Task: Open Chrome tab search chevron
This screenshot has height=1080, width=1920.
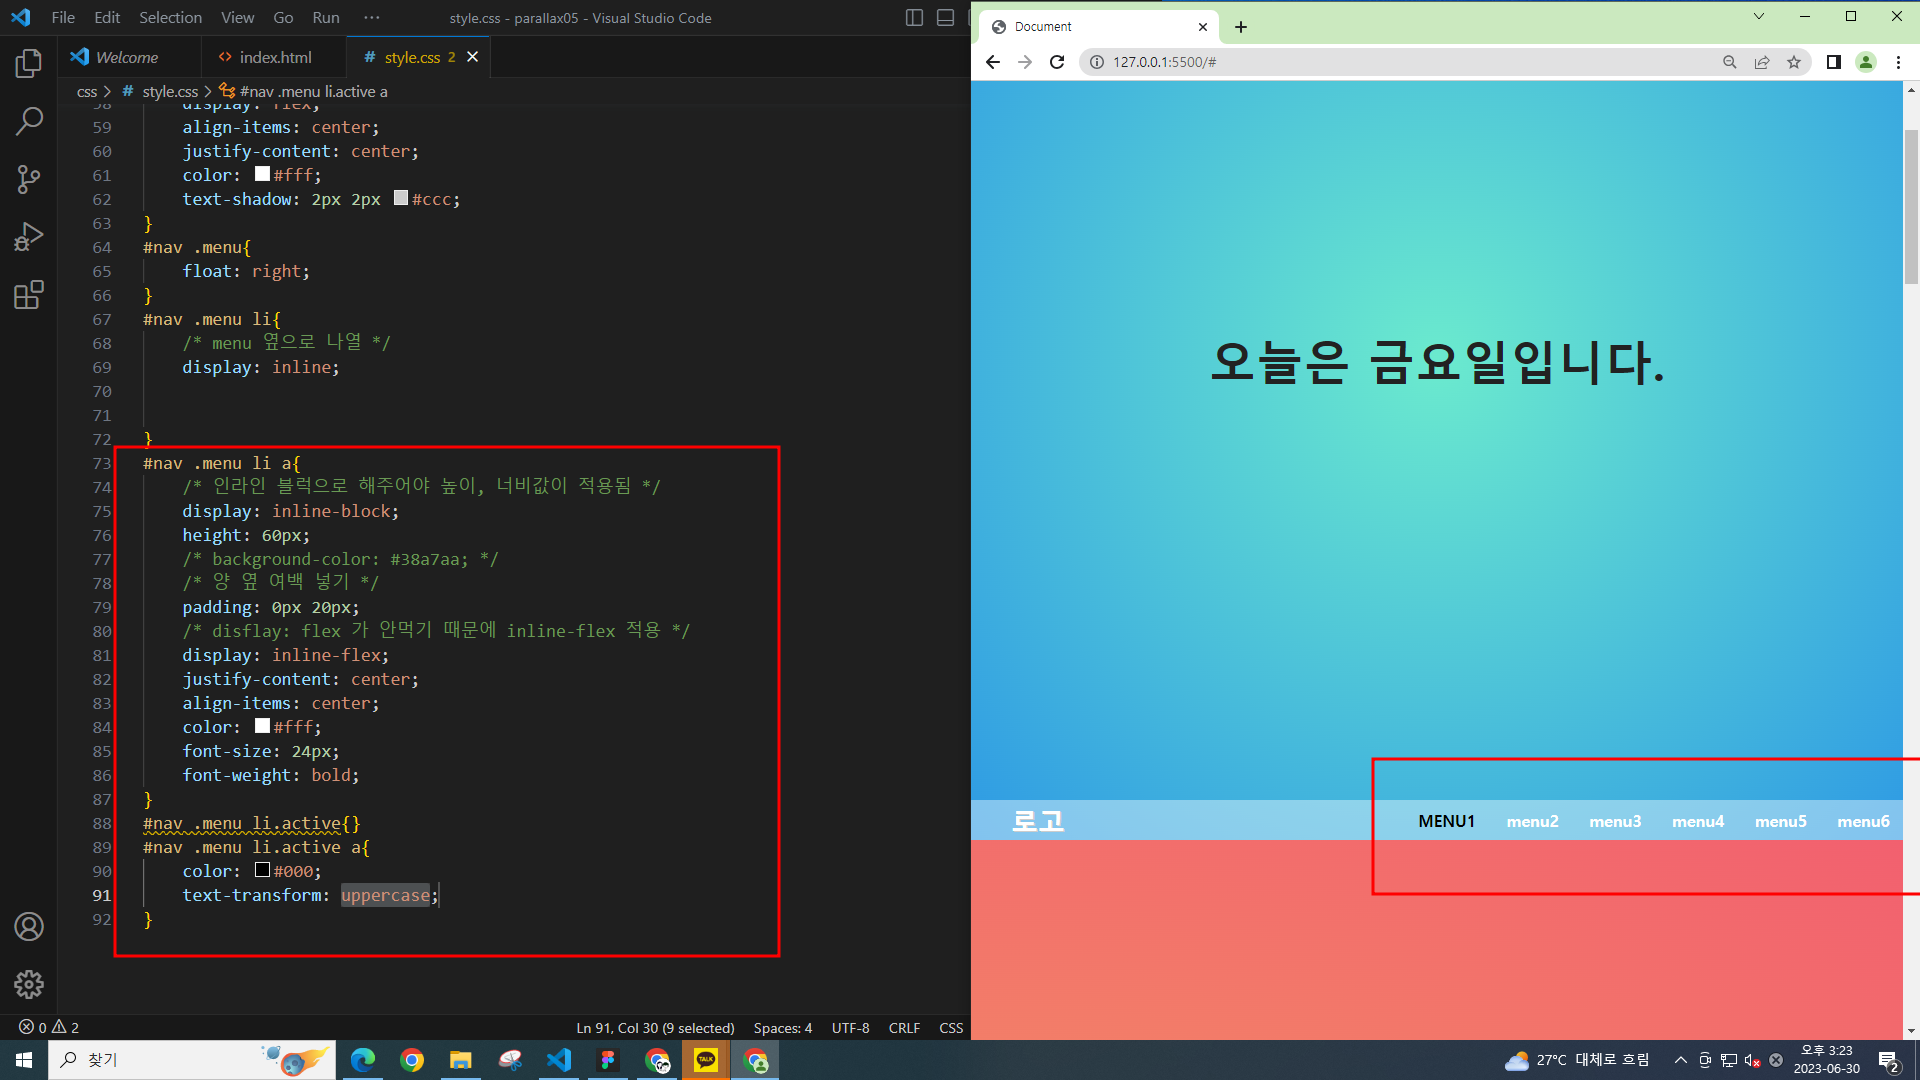Action: pyautogui.click(x=1759, y=16)
